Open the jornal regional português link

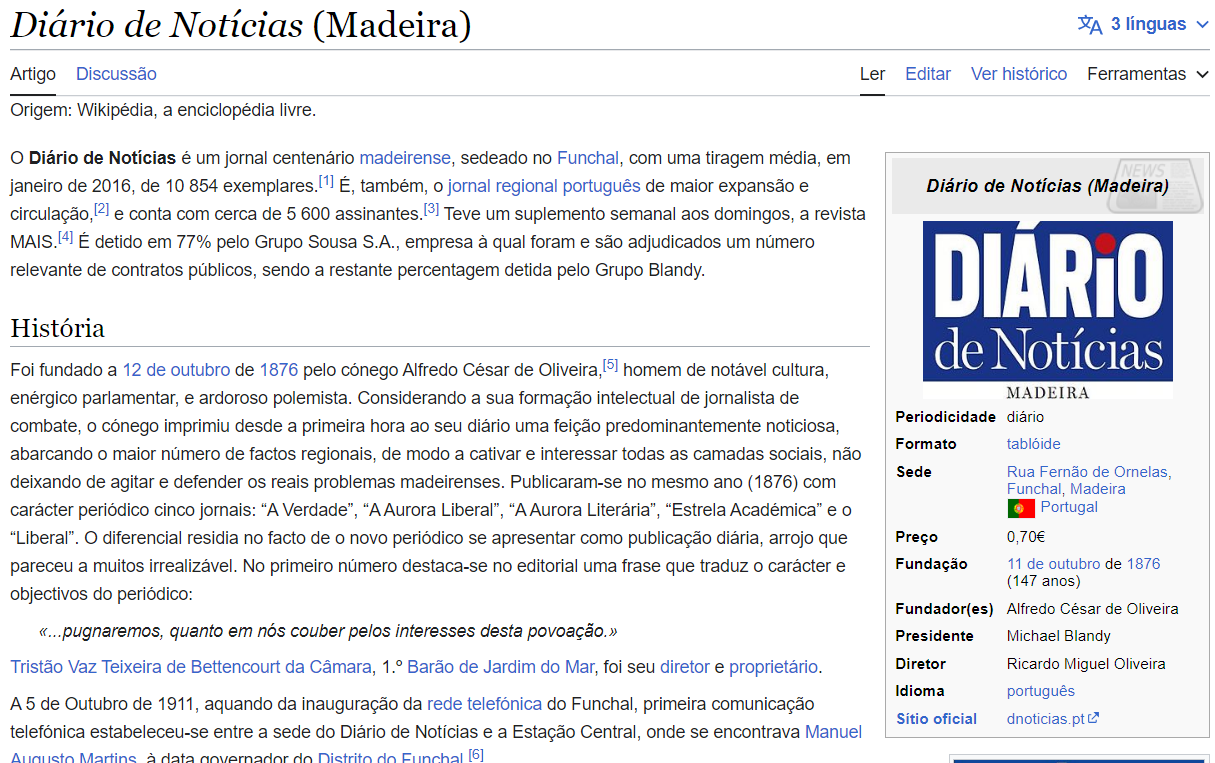544,186
